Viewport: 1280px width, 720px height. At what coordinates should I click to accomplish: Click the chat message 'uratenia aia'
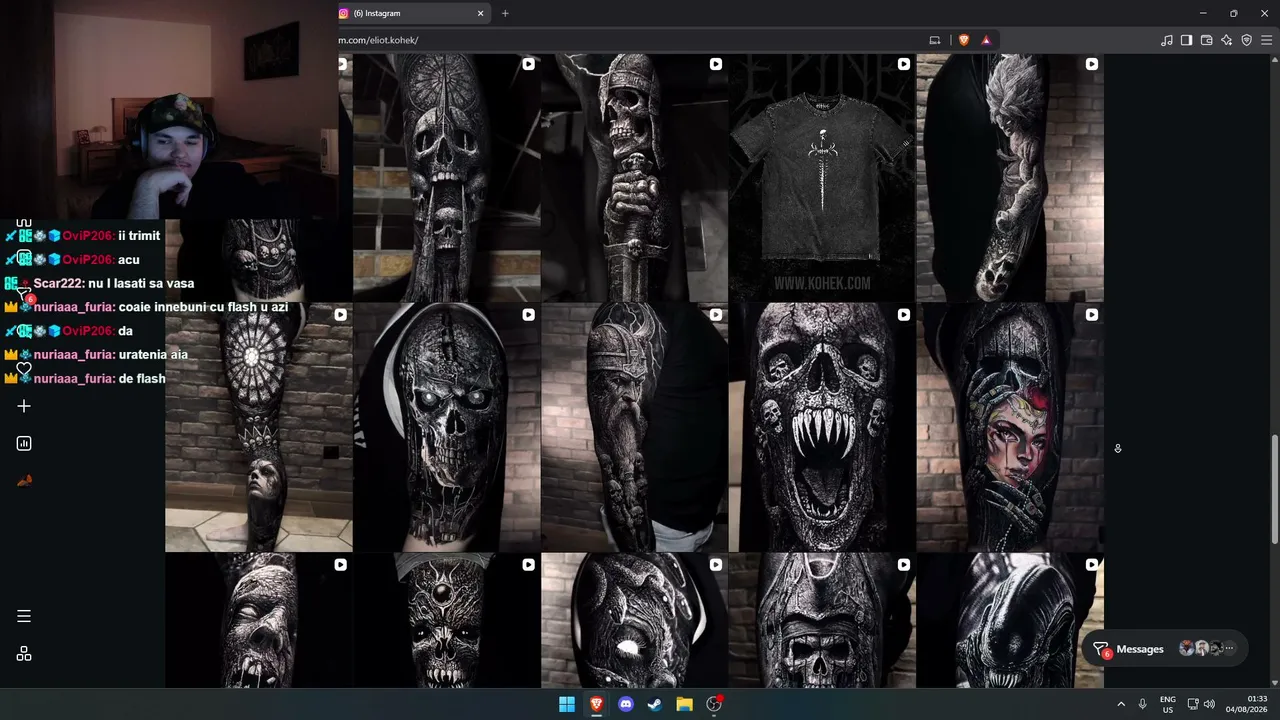point(153,354)
